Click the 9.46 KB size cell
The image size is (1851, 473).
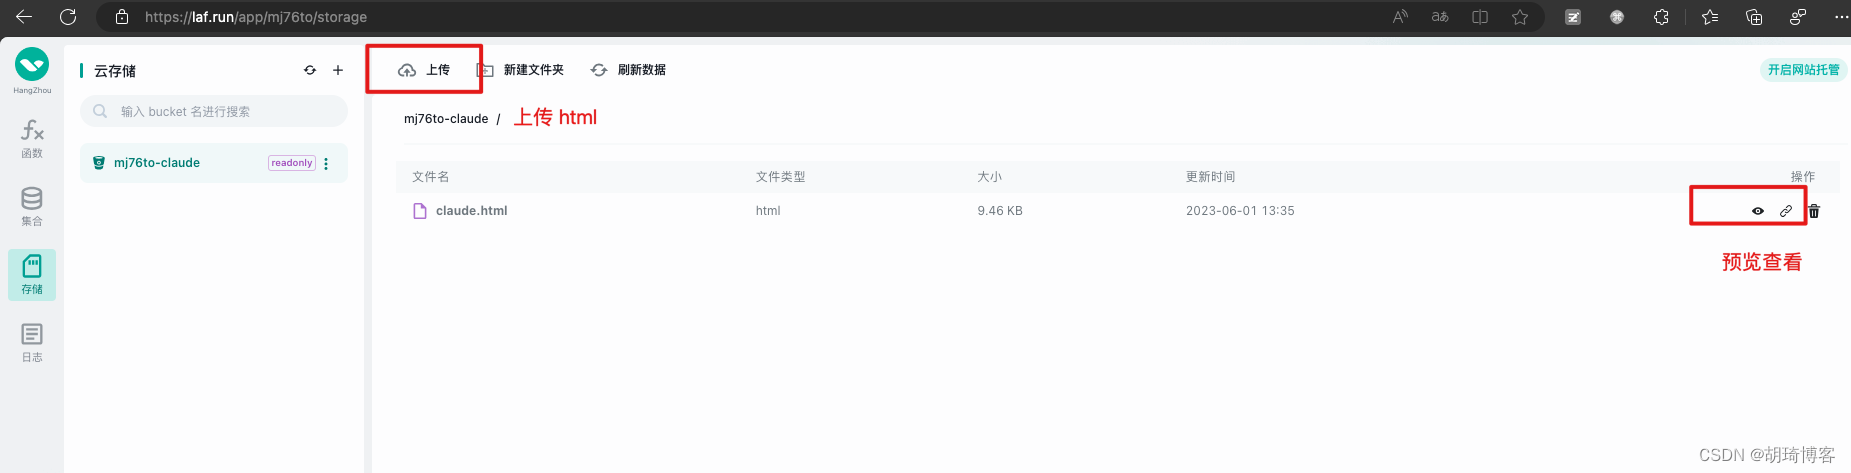pos(1000,211)
